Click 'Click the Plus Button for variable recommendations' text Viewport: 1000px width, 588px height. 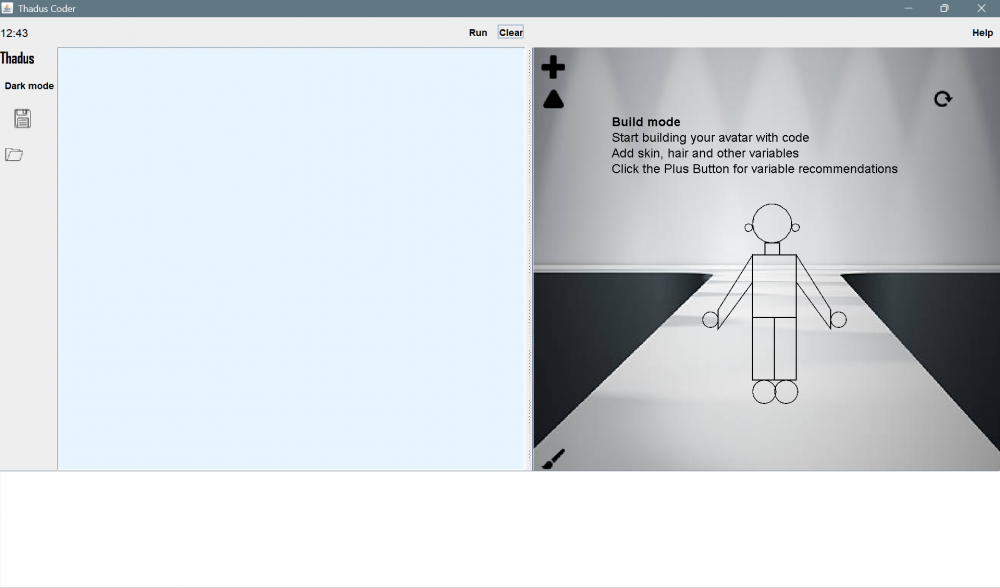pos(754,169)
